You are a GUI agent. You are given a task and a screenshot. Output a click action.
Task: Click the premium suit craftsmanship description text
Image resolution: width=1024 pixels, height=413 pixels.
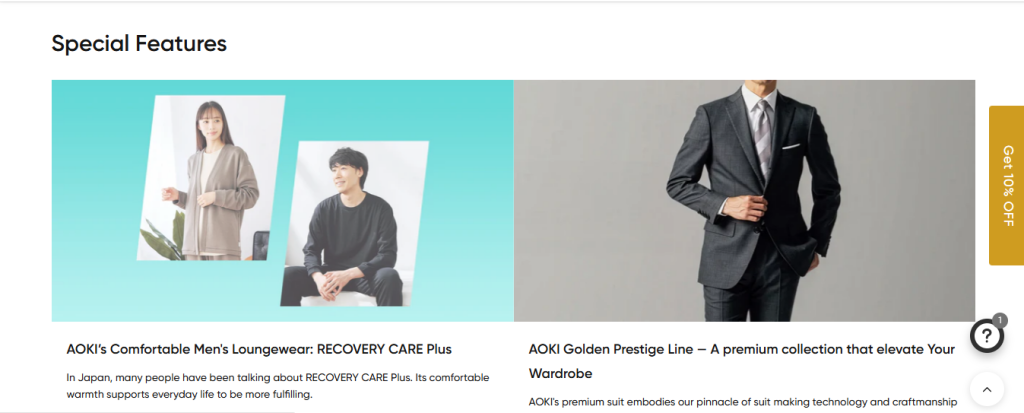[x=743, y=402]
